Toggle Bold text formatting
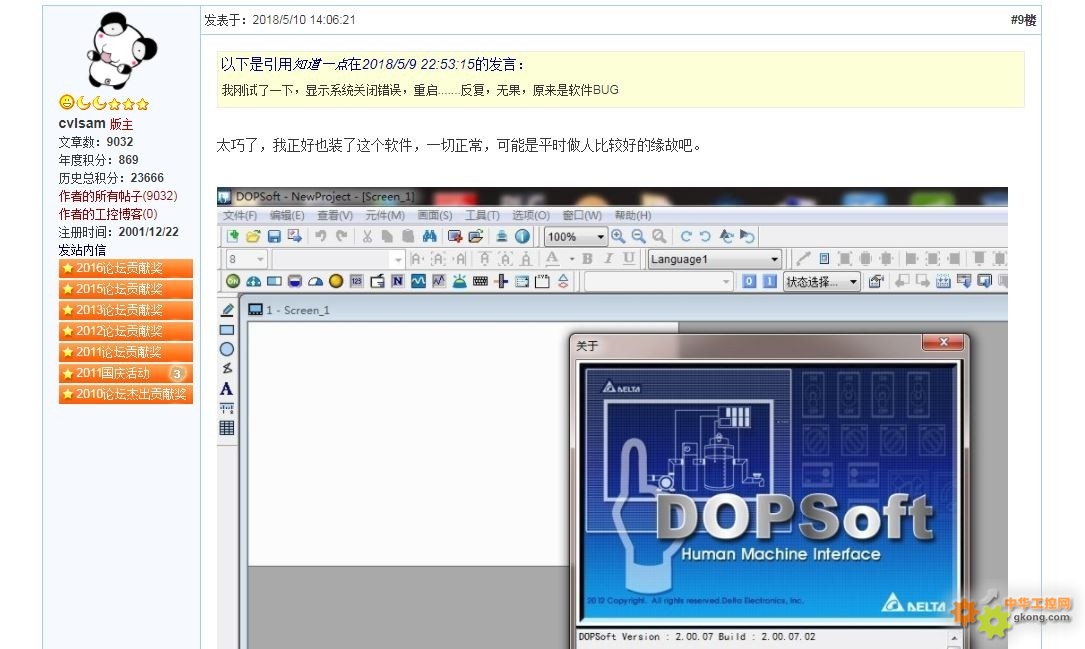 587,259
